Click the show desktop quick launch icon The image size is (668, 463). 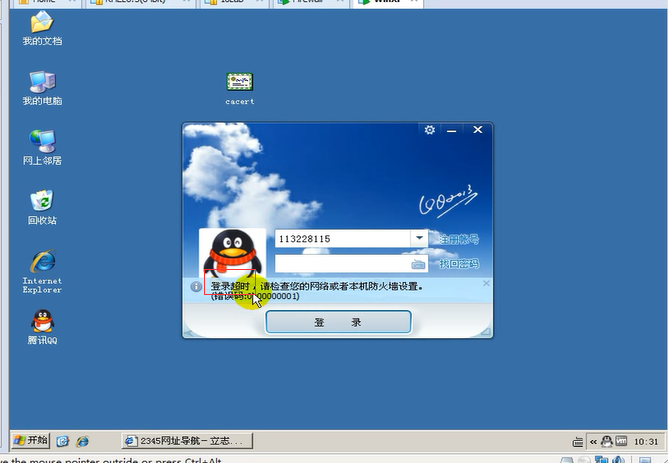pyautogui.click(x=63, y=441)
